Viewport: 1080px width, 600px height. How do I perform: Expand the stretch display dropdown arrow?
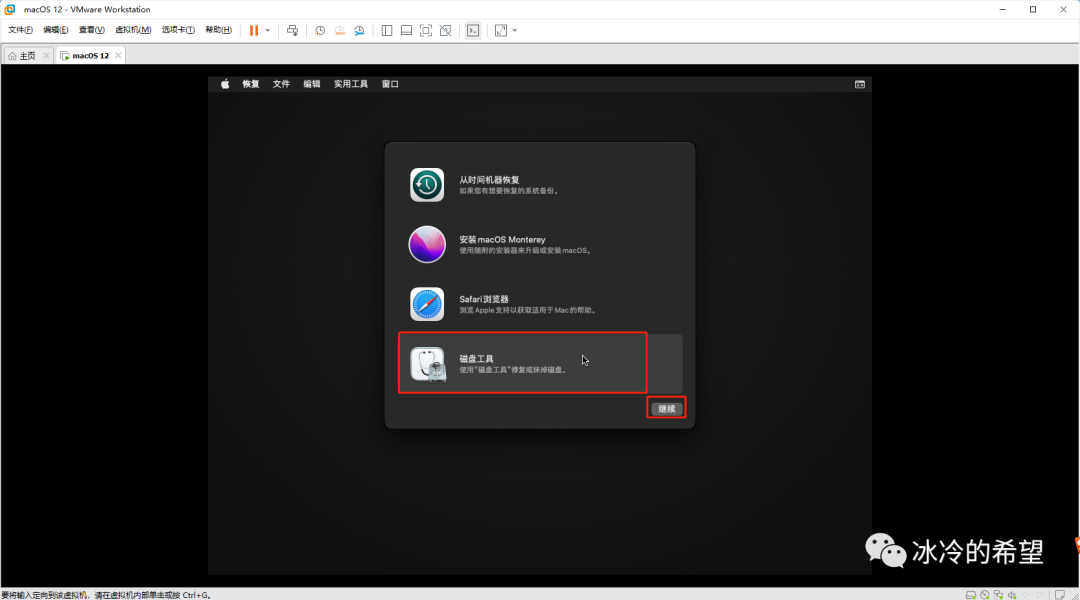(515, 30)
